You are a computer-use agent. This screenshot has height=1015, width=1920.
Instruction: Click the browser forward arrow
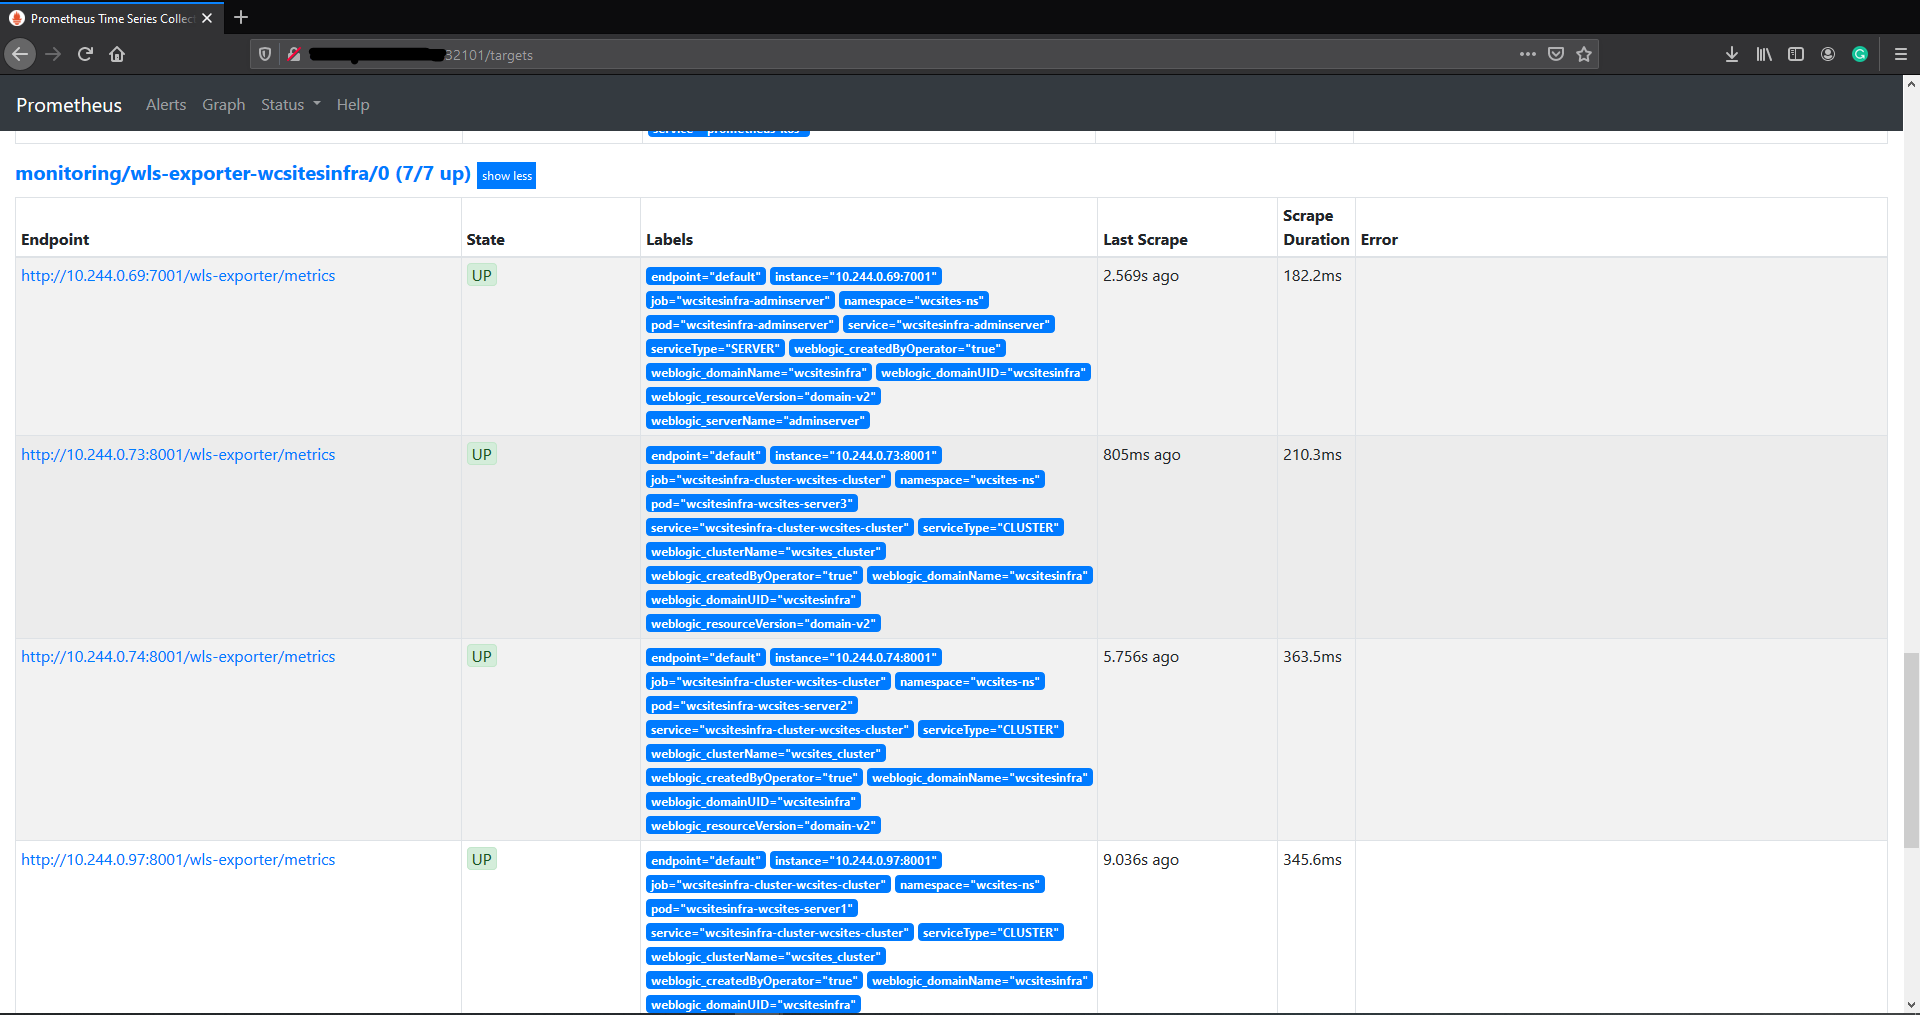[53, 54]
